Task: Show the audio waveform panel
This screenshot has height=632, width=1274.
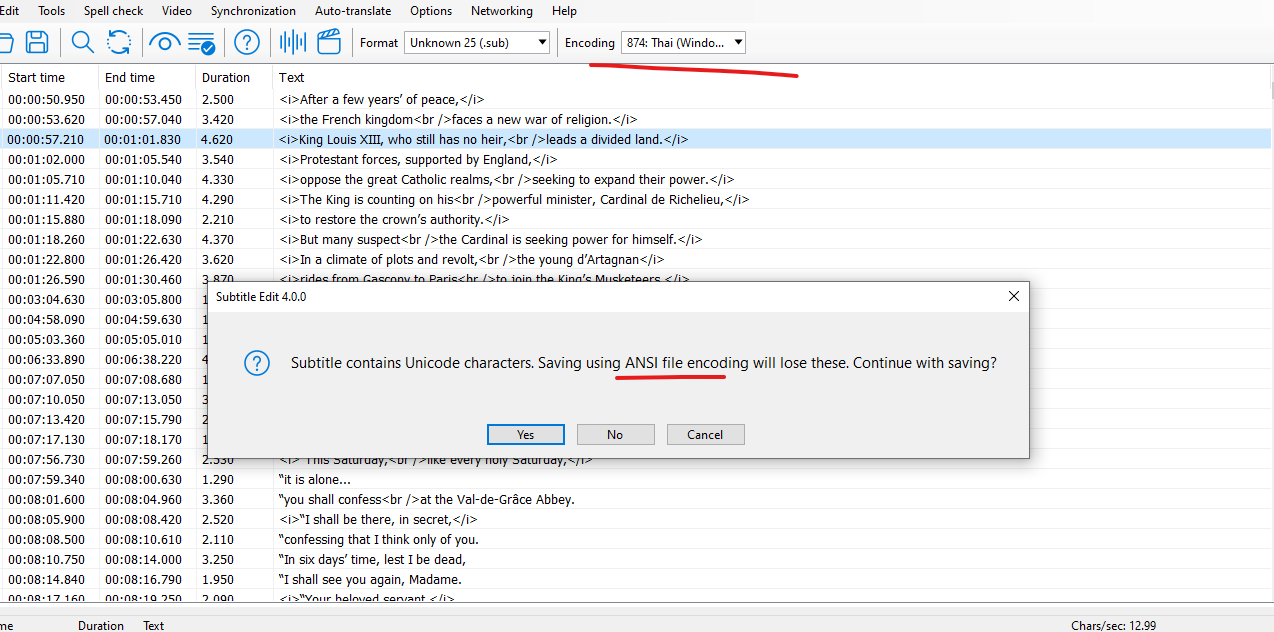Action: (291, 42)
